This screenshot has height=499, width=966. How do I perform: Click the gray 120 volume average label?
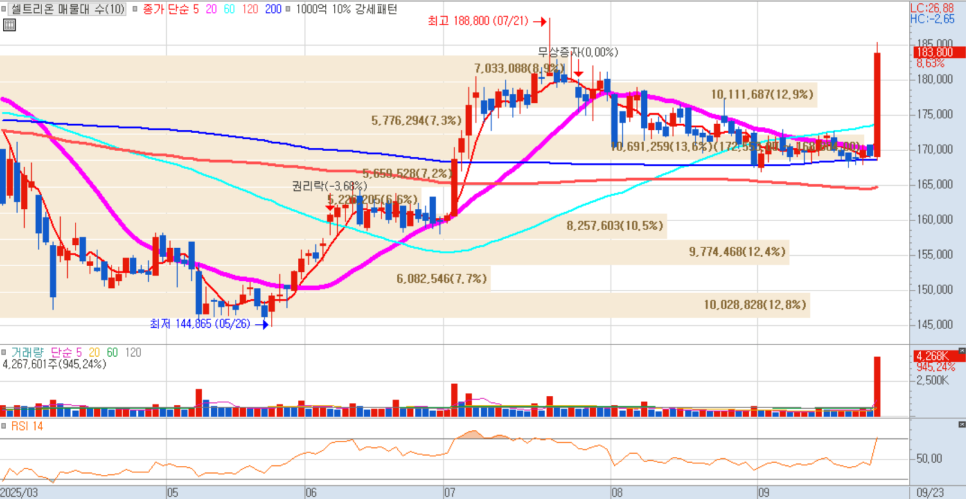click(132, 352)
